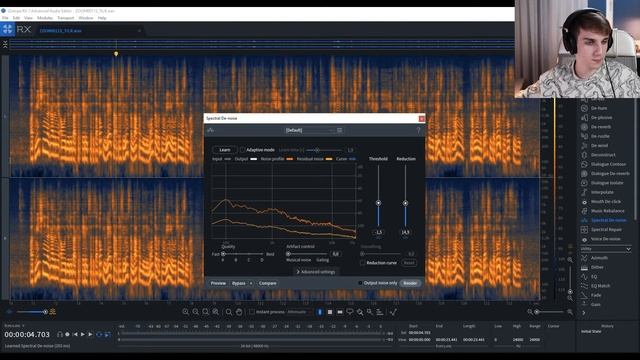Expand the module list chevron below Gain
The width and height of the screenshot is (640, 360).
(584, 313)
